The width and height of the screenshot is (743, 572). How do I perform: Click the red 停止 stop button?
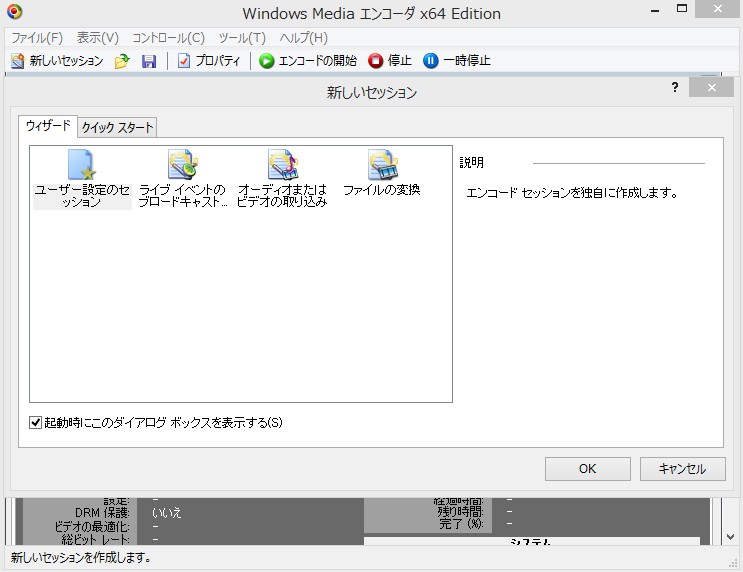(x=390, y=61)
